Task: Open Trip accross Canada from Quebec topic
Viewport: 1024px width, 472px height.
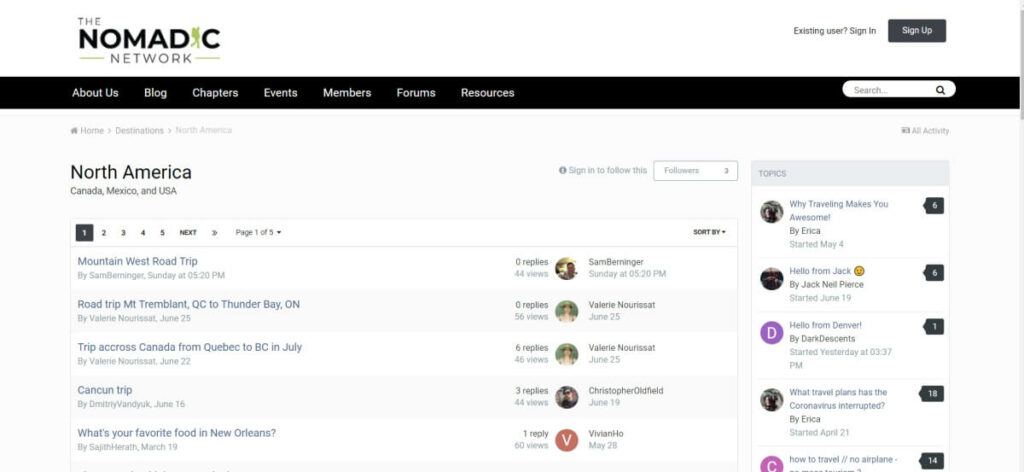Action: [x=189, y=347]
